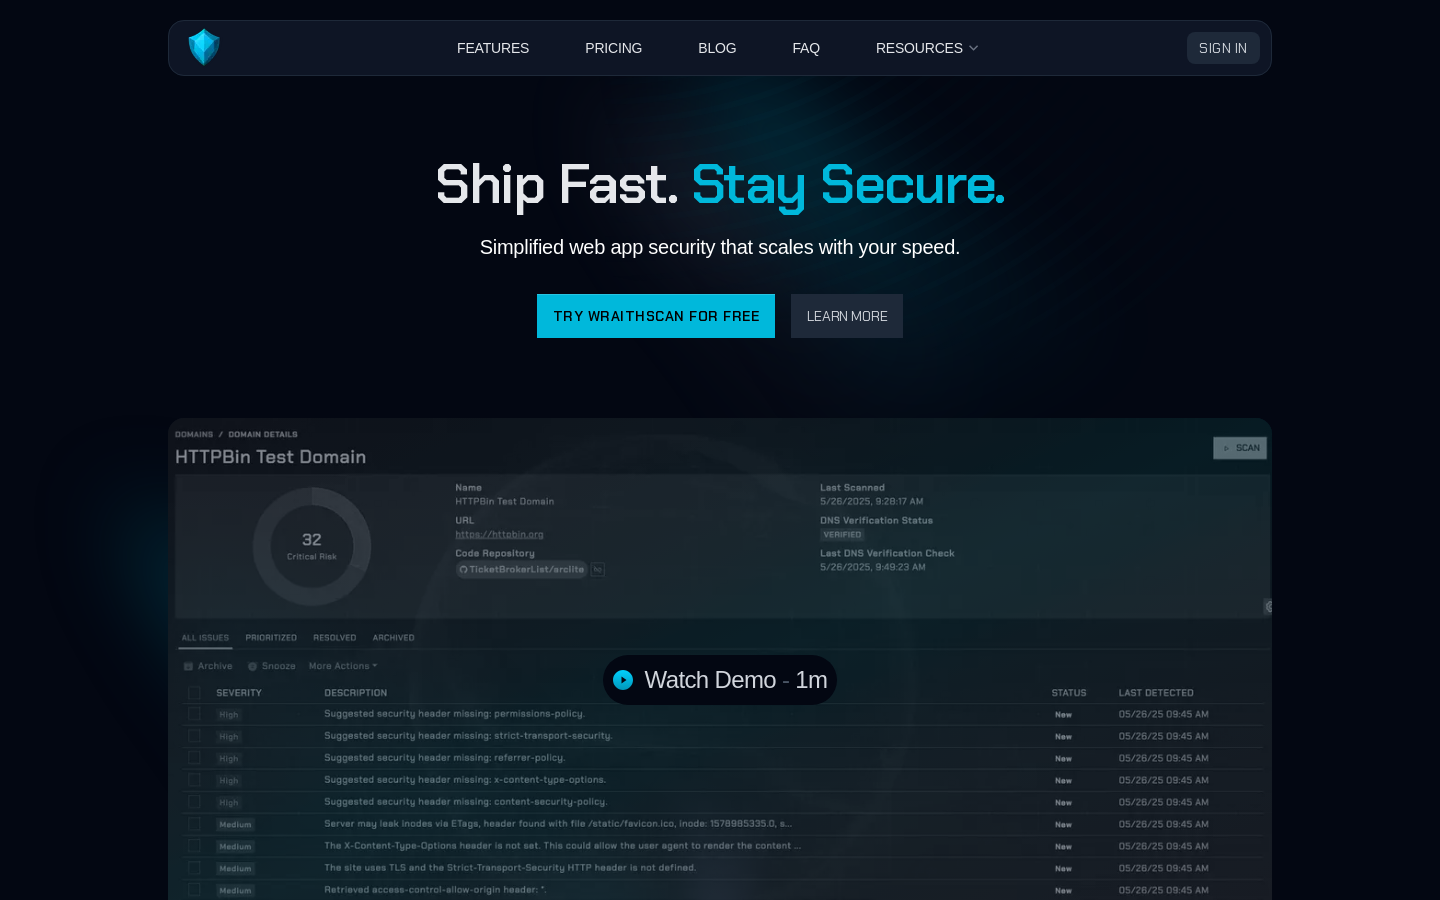This screenshot has width=1440, height=900.
Task: Check the ETags inode leak row
Action: coord(194,824)
